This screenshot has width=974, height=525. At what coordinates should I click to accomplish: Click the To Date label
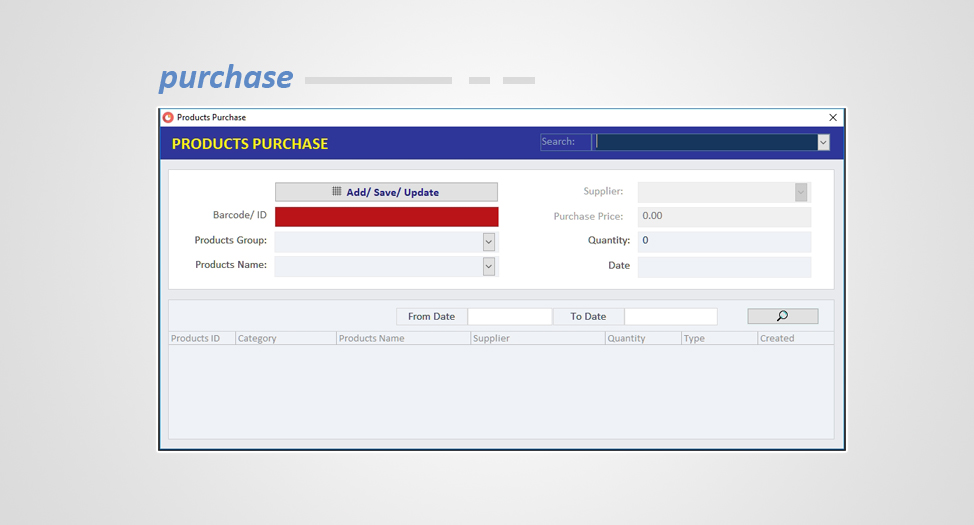pos(588,316)
